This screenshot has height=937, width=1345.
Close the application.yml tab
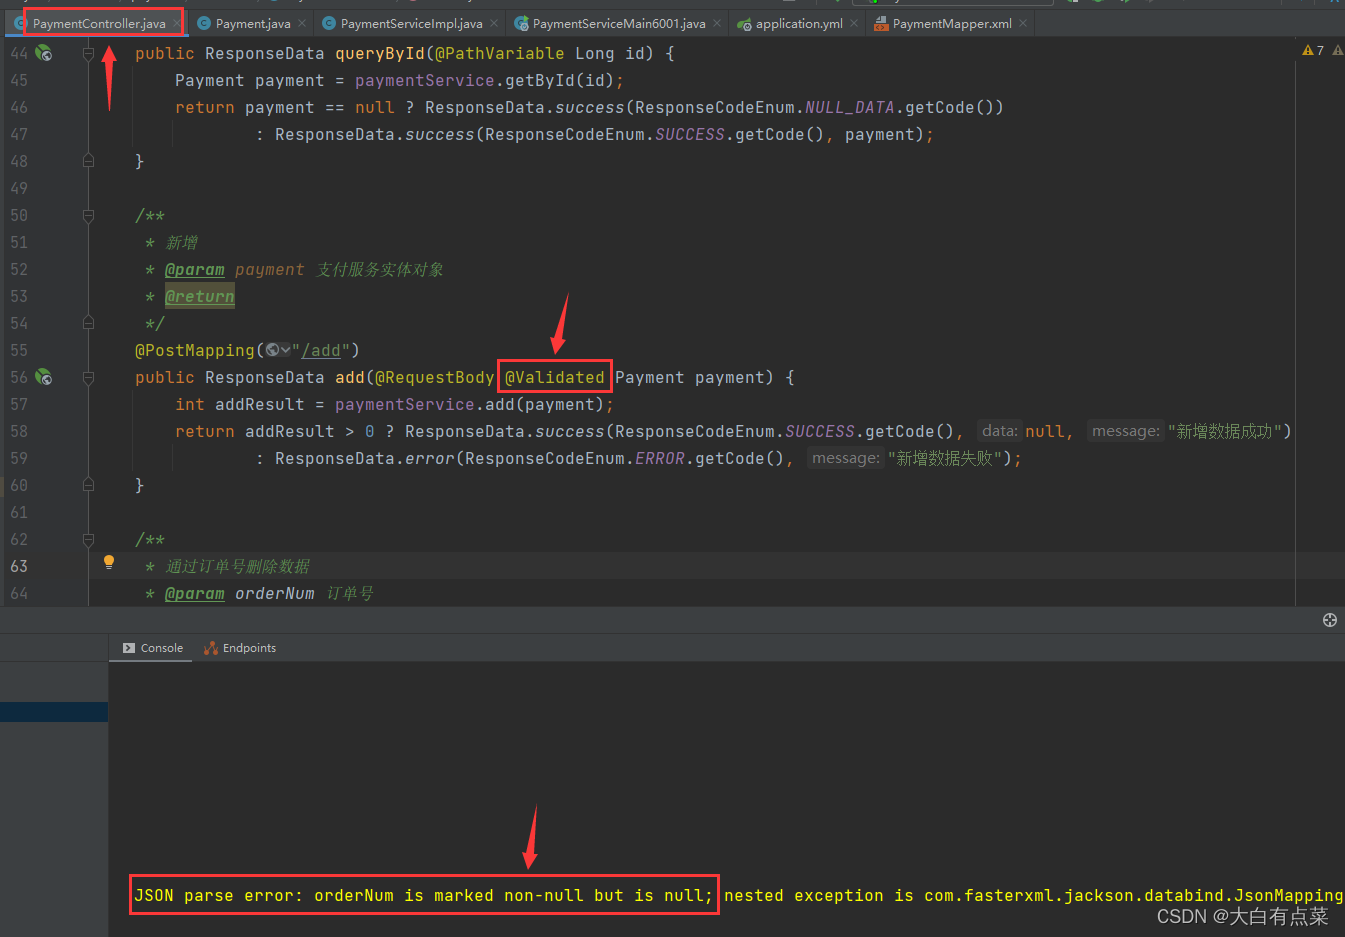coord(854,23)
